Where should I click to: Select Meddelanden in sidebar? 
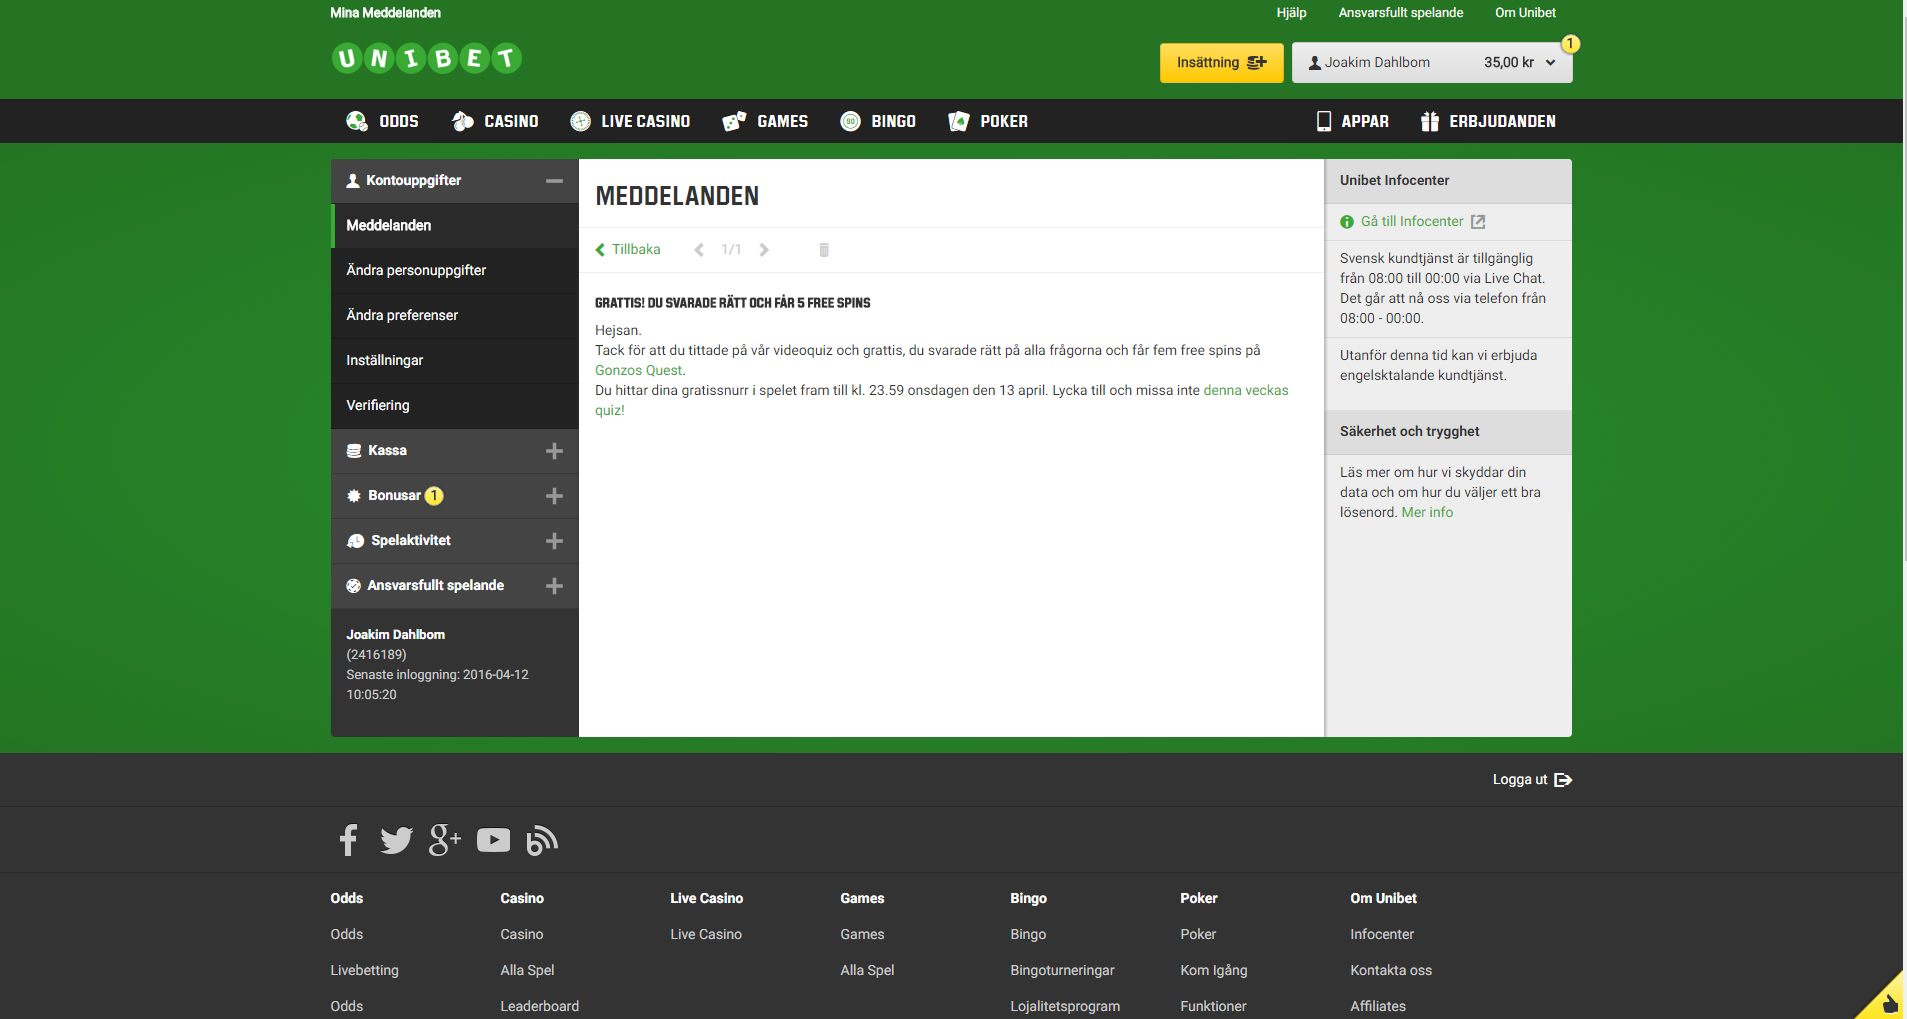[x=455, y=226]
